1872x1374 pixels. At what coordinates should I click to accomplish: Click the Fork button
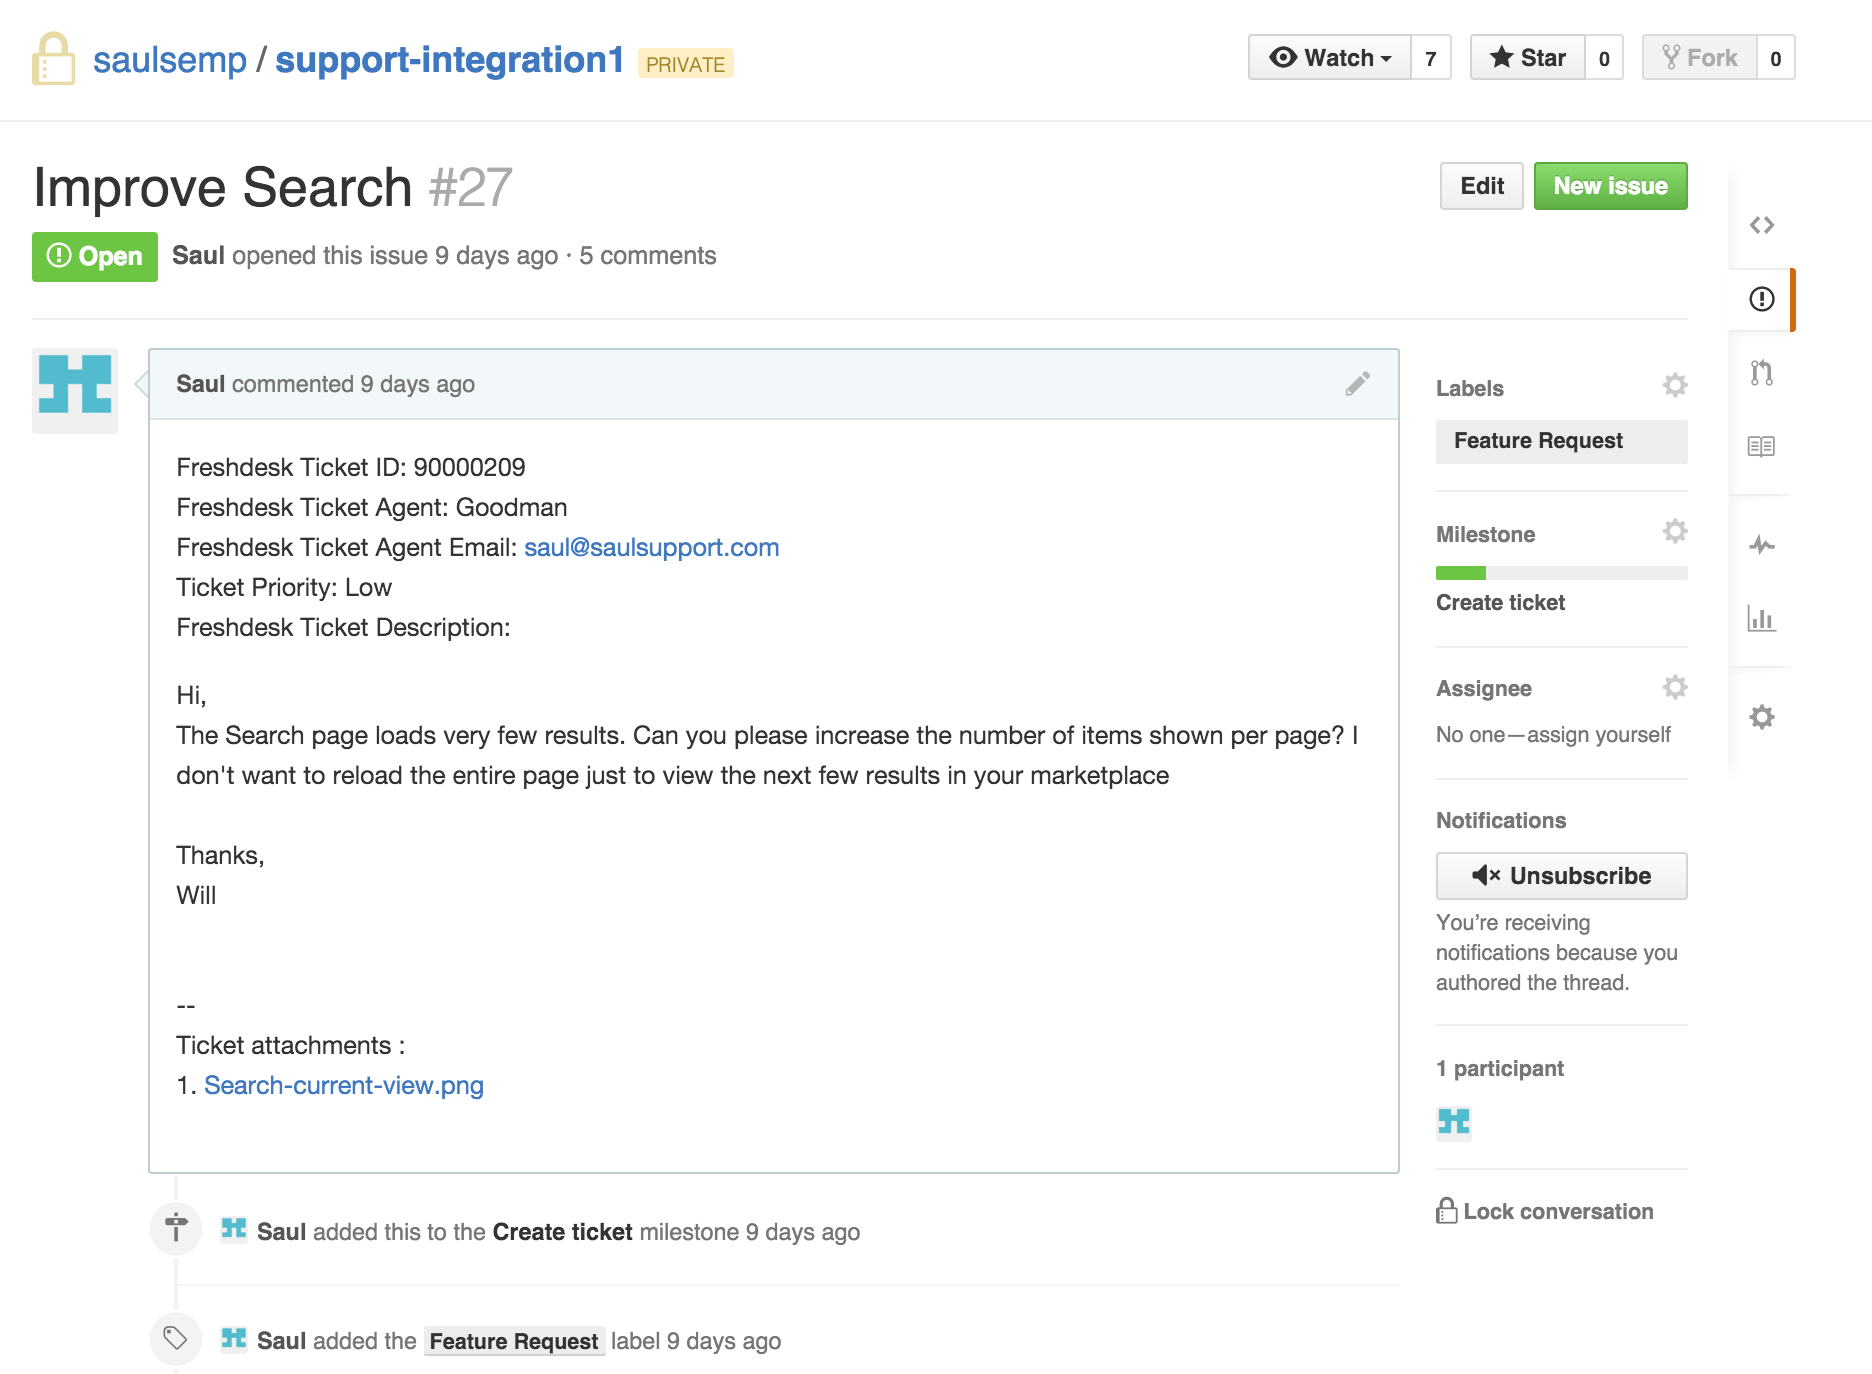pos(1700,58)
